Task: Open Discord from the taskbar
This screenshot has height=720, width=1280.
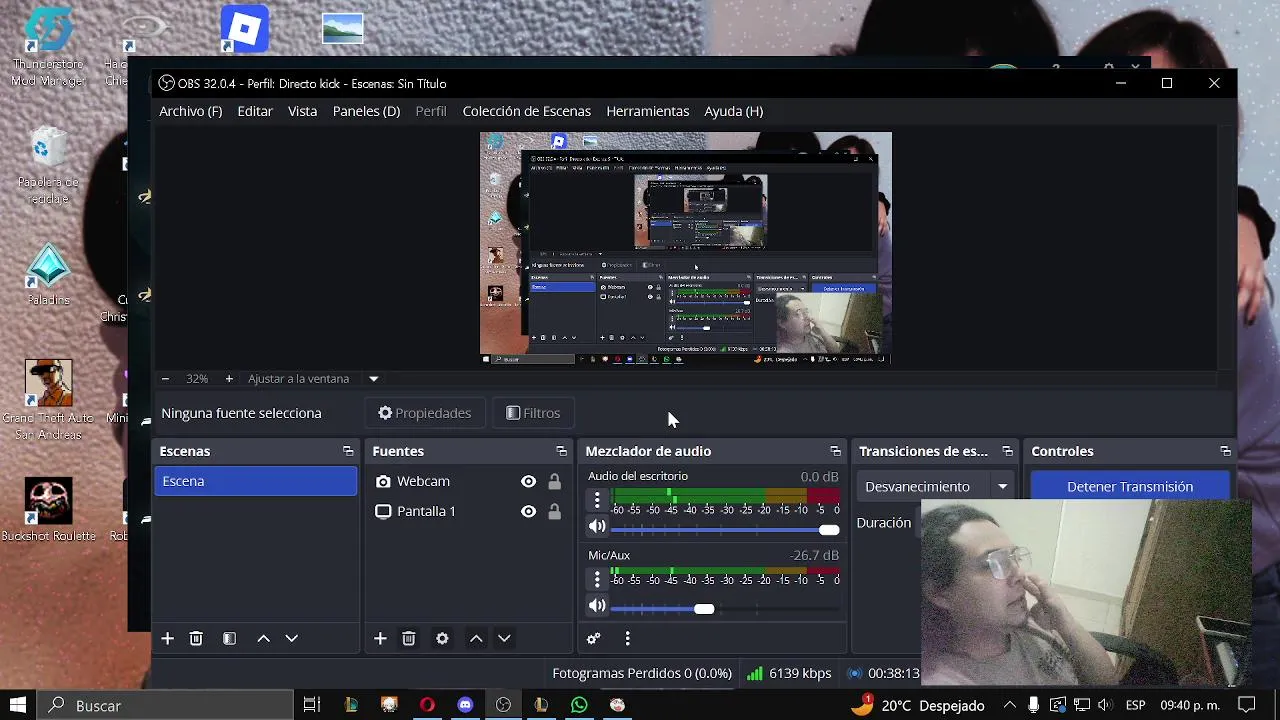Action: click(x=465, y=705)
